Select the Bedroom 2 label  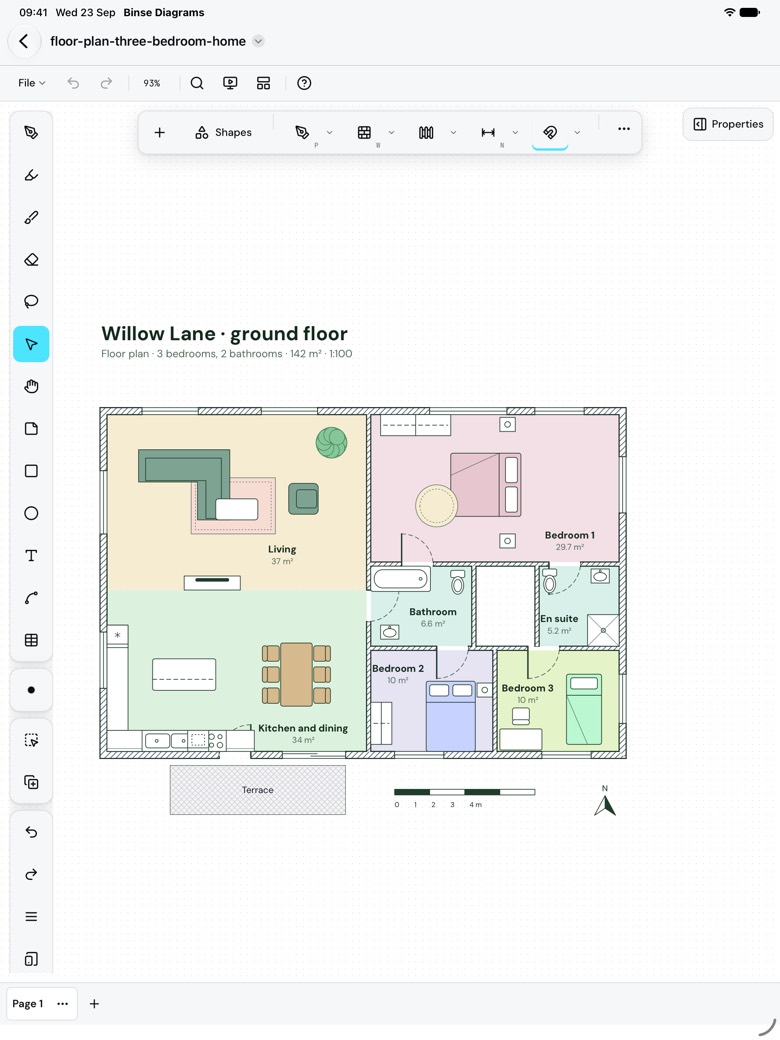(x=398, y=669)
